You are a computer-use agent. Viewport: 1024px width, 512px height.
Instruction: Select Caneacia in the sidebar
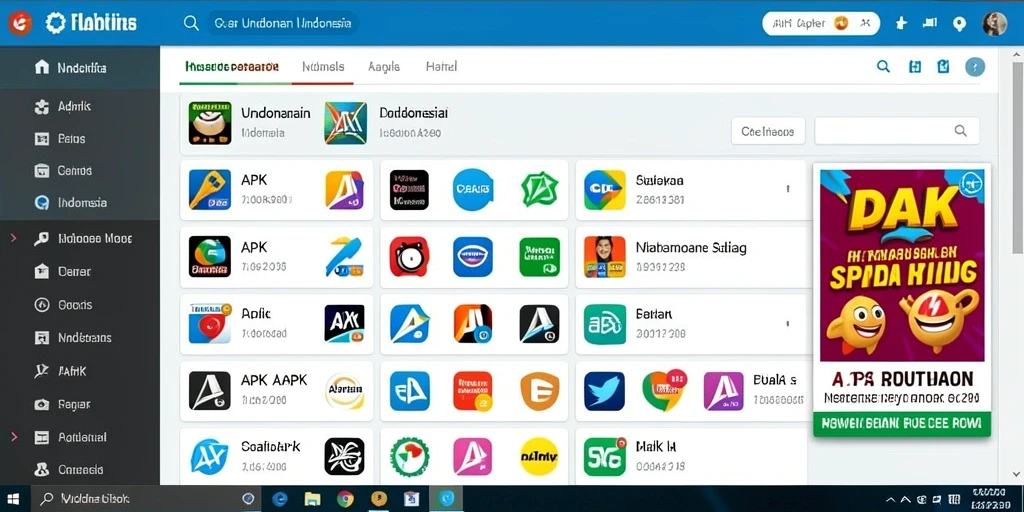[80, 469]
